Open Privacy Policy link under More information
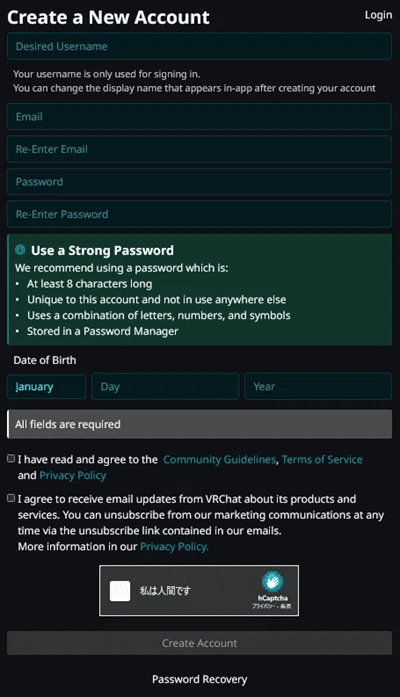The height and width of the screenshot is (697, 400). tap(174, 547)
